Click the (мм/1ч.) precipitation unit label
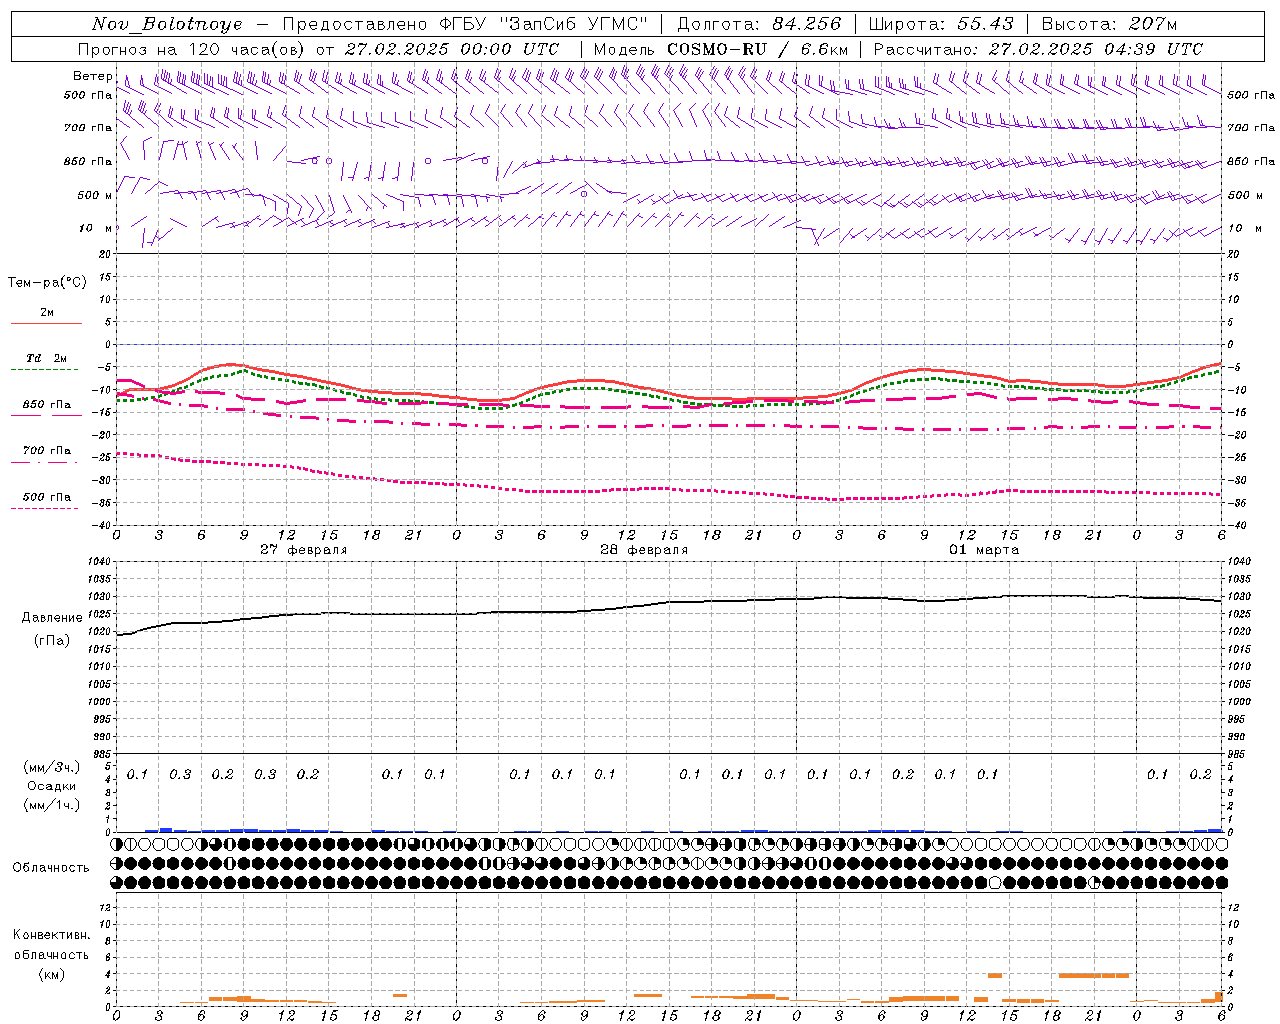This screenshot has width=1280, height=1024. coord(52,805)
